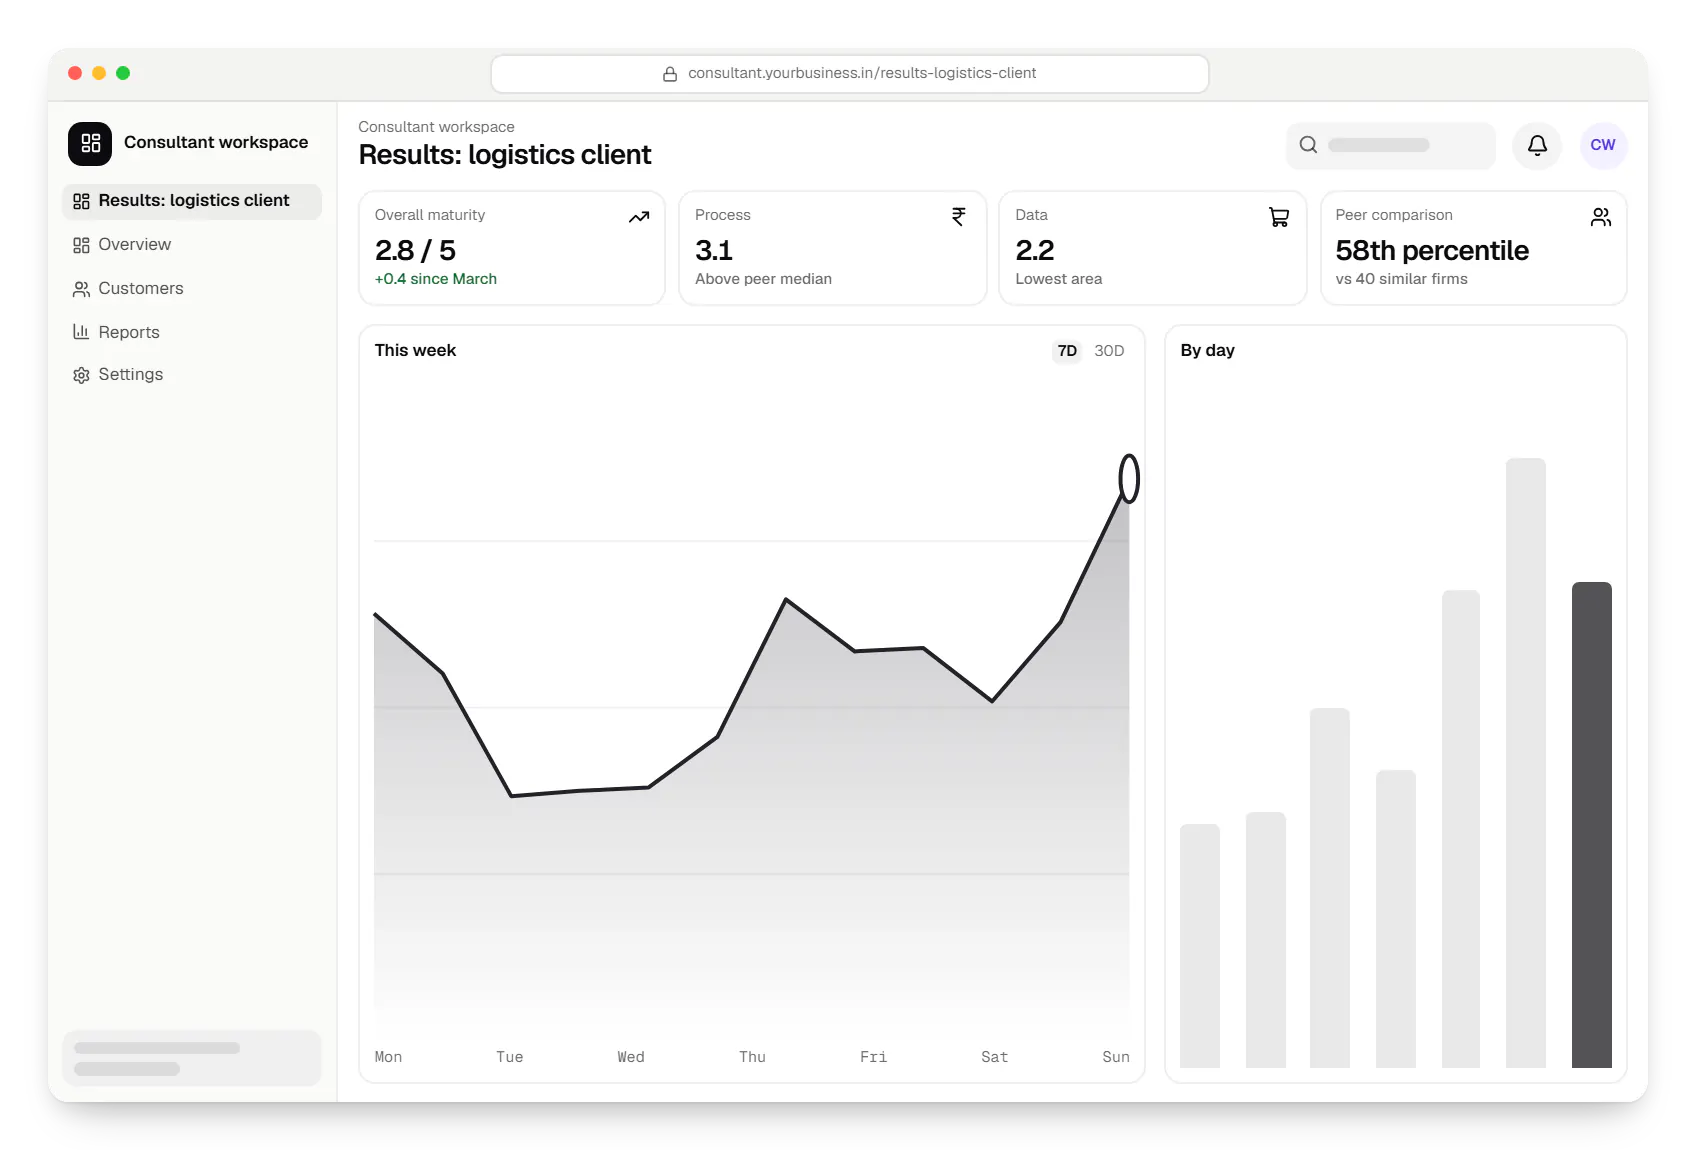The width and height of the screenshot is (1696, 1150).
Task: Click the "2.8 / 5" maturity value
Action: [x=415, y=251]
